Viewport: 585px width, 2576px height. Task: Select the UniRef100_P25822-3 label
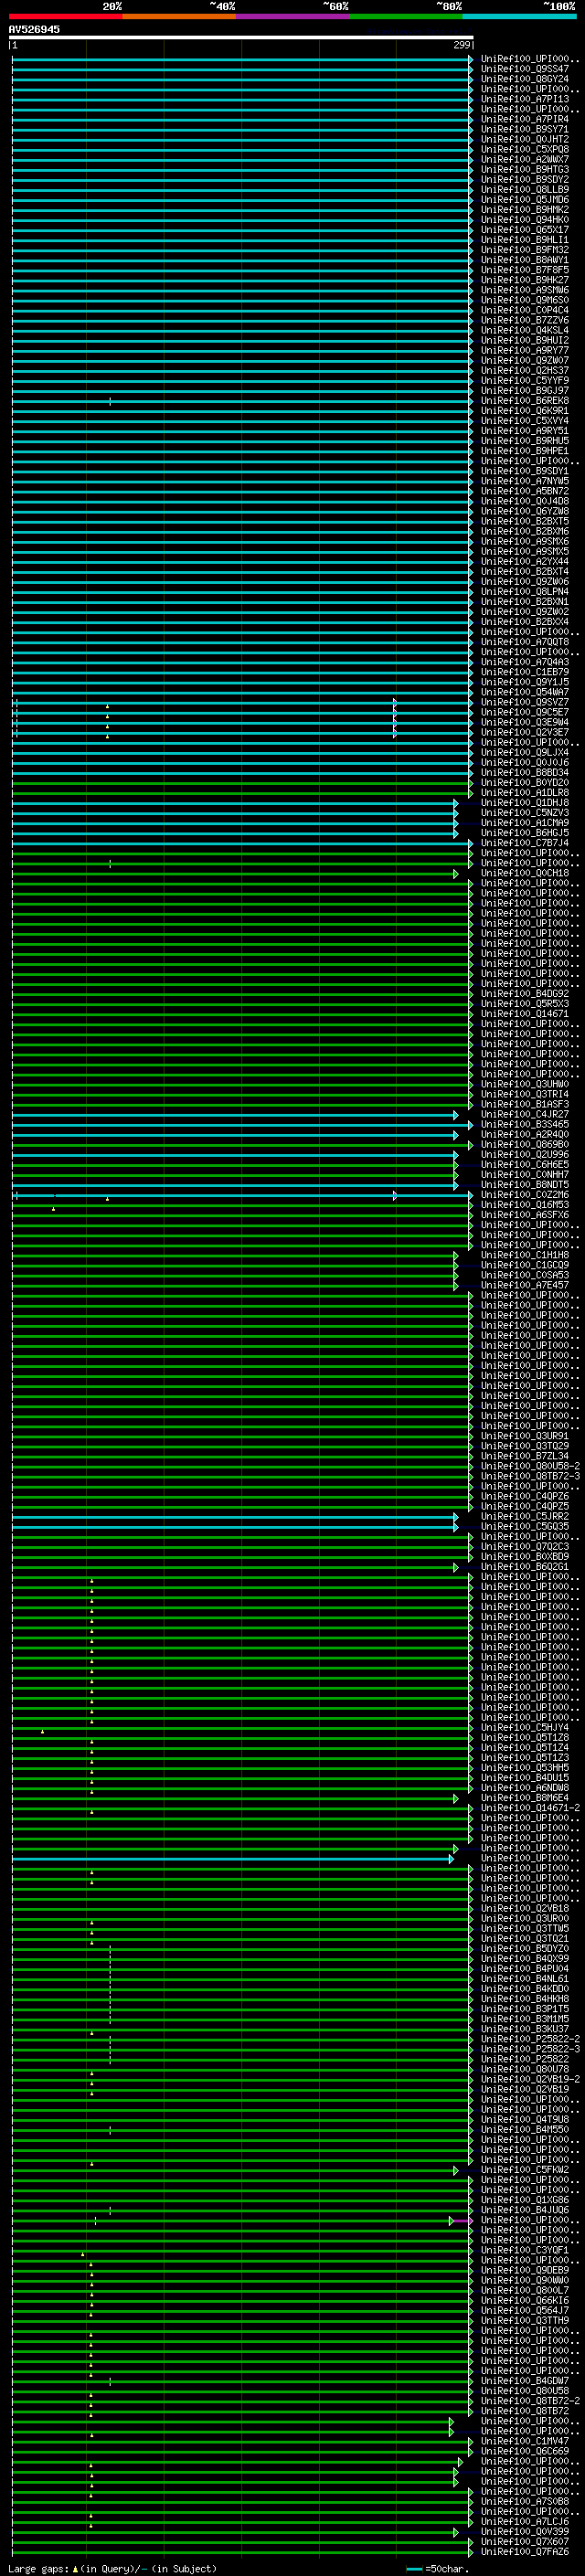click(530, 2048)
